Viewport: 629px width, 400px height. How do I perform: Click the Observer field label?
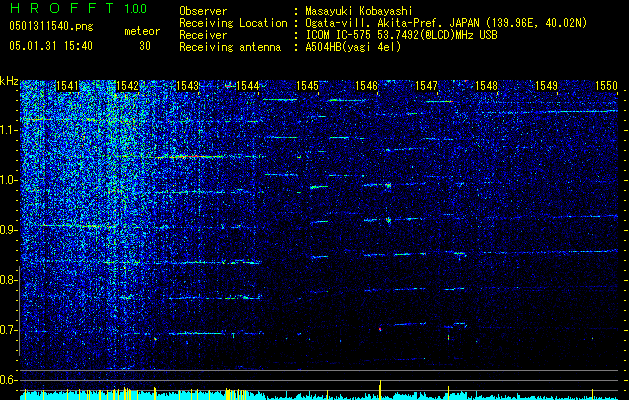pyautogui.click(x=203, y=11)
